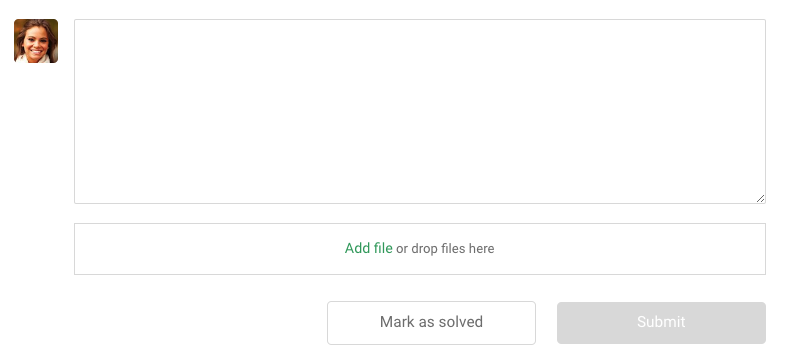Viewport: 785px width, 360px height.
Task: Click inside the attachment upload area
Action: click(420, 249)
